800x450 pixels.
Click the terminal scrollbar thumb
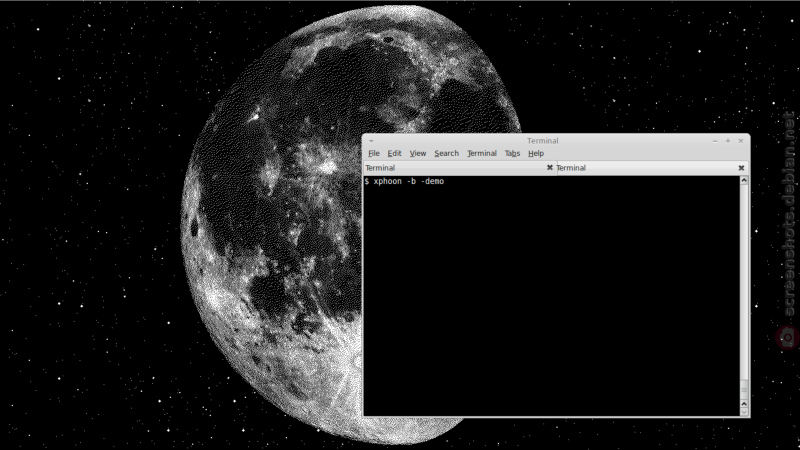point(744,389)
